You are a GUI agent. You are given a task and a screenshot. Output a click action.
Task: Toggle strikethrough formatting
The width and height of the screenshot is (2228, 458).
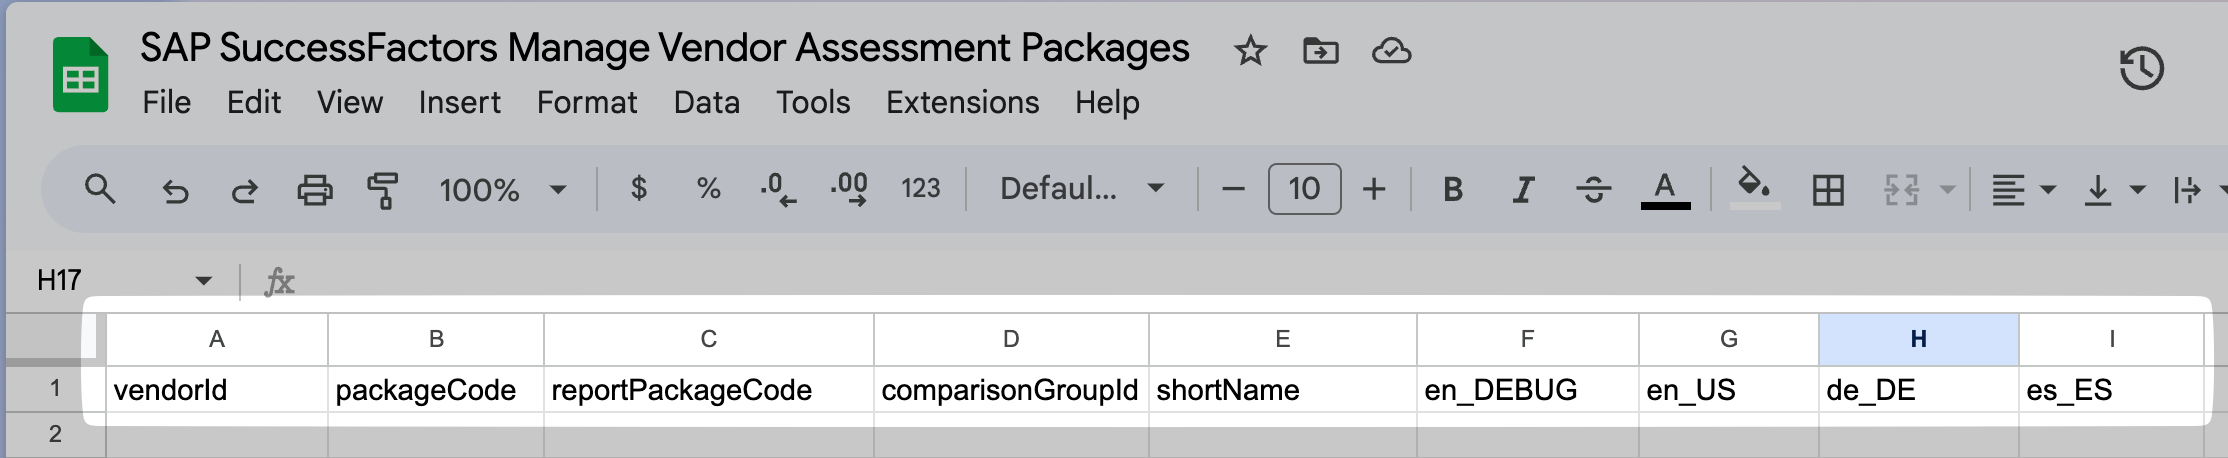(1593, 189)
